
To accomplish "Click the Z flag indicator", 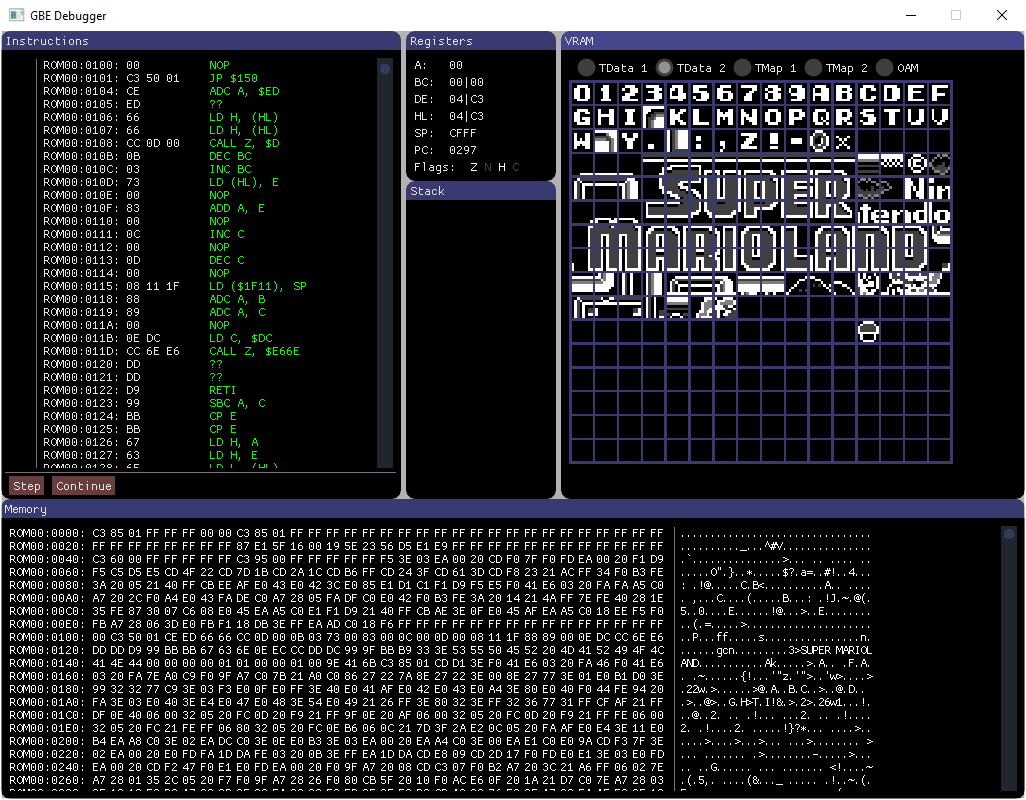I will pos(474,167).
